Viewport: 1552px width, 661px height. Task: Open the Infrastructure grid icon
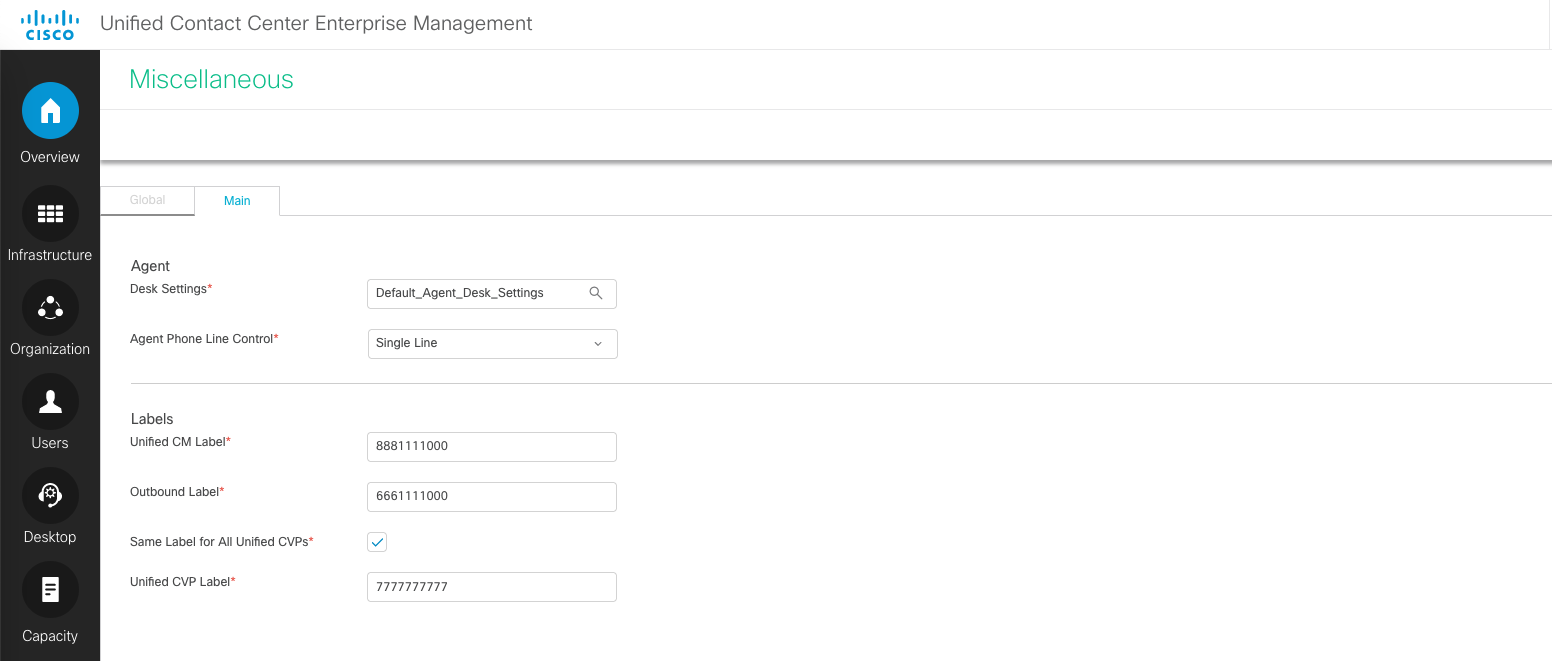coord(50,213)
